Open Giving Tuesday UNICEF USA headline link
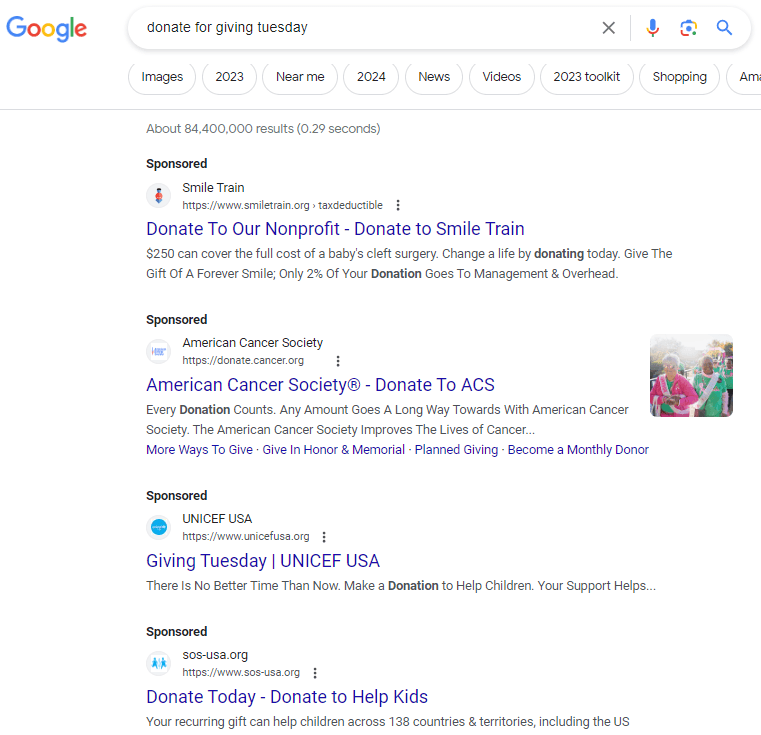Screen dimensions: 761x735 [x=263, y=561]
